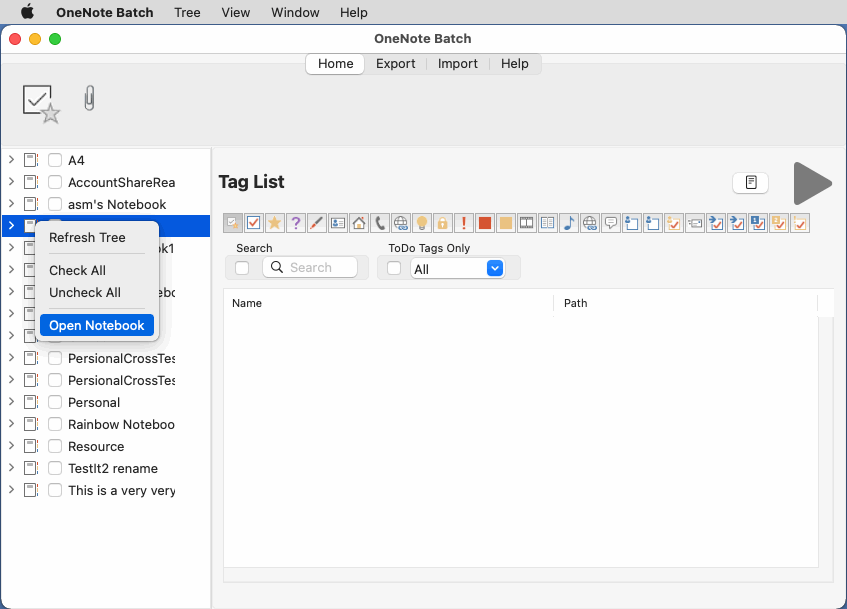
Task: Select the orange checkmark icon ending the tag row
Action: tap(800, 223)
